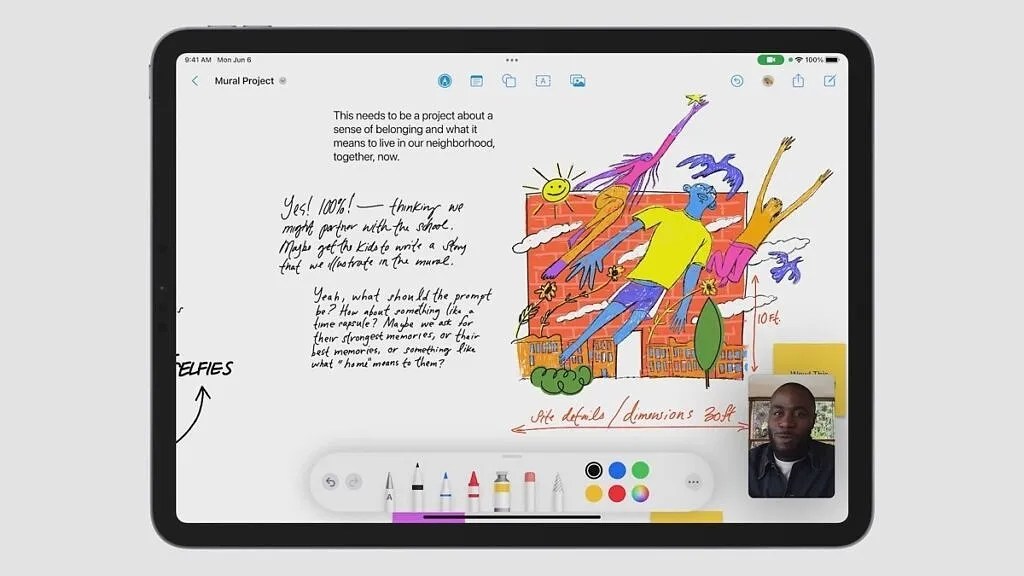Screen dimensions: 1024x576
Task: Open collaborator options via the avatar
Action: [768, 80]
